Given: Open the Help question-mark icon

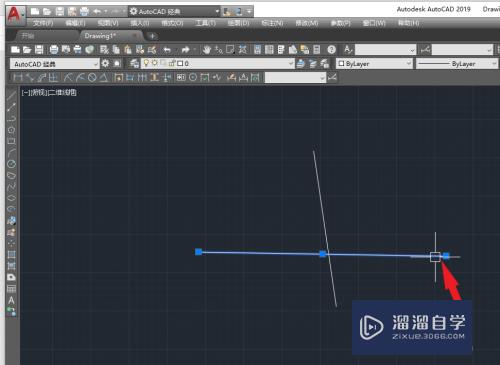Looking at the screenshot, I should (x=331, y=50).
